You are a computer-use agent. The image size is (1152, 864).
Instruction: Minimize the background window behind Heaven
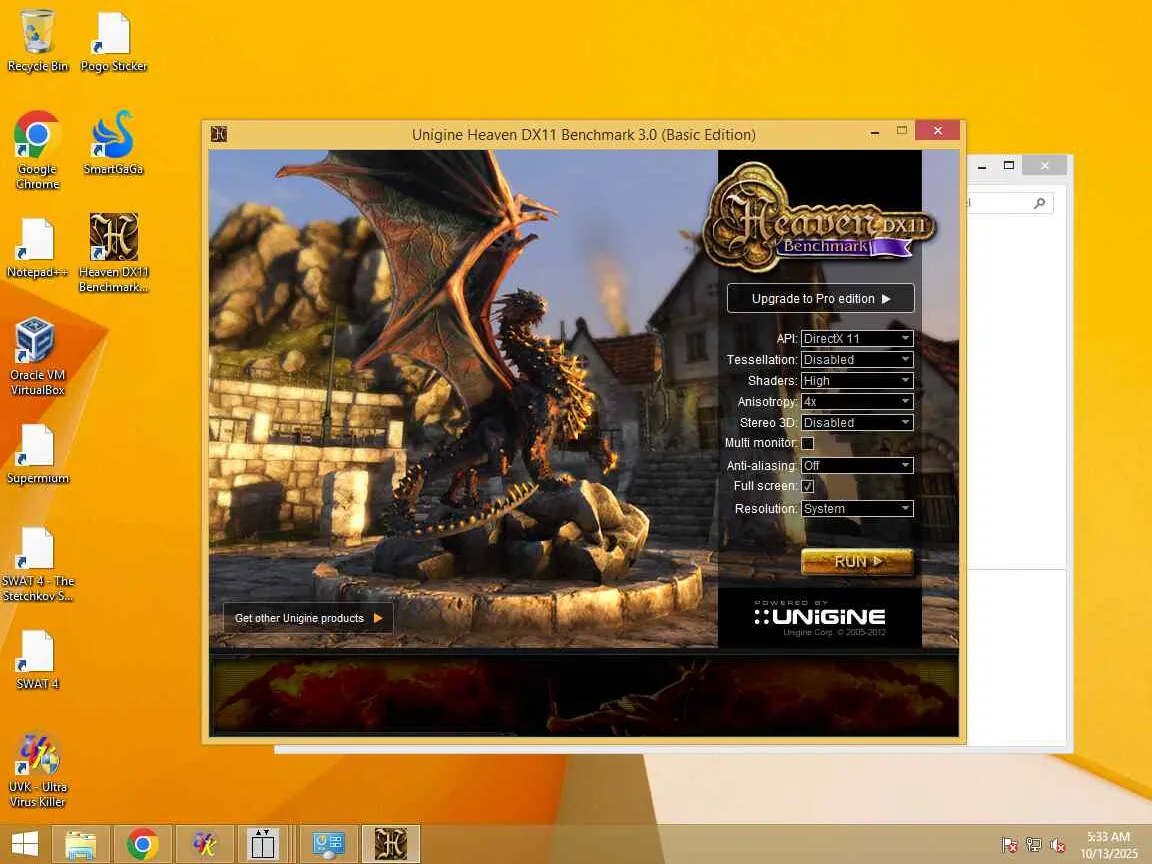point(982,167)
